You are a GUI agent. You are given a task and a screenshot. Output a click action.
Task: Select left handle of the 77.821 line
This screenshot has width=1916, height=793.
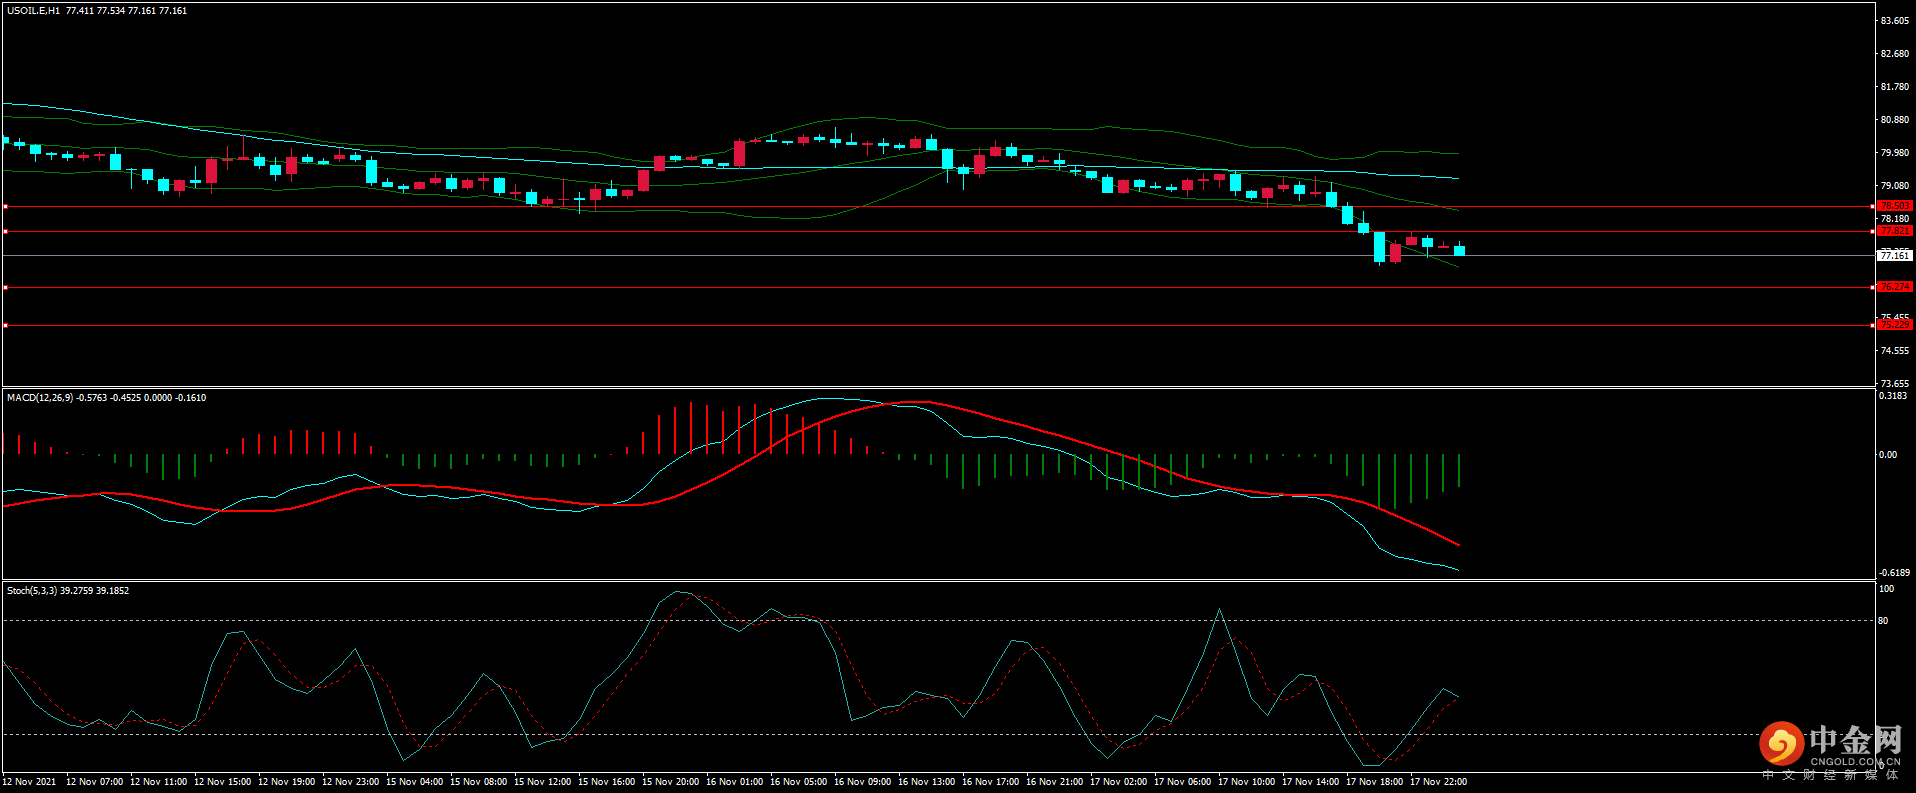click(6, 232)
